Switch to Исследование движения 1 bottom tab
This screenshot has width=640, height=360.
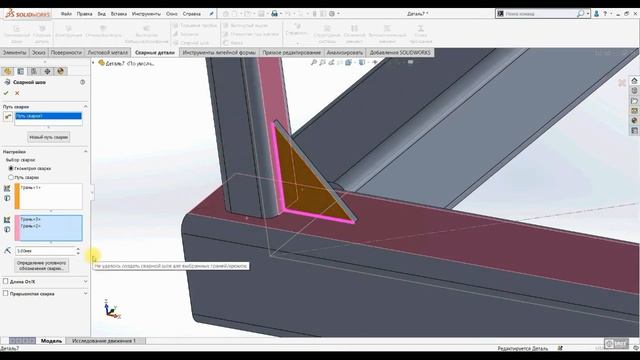104,340
